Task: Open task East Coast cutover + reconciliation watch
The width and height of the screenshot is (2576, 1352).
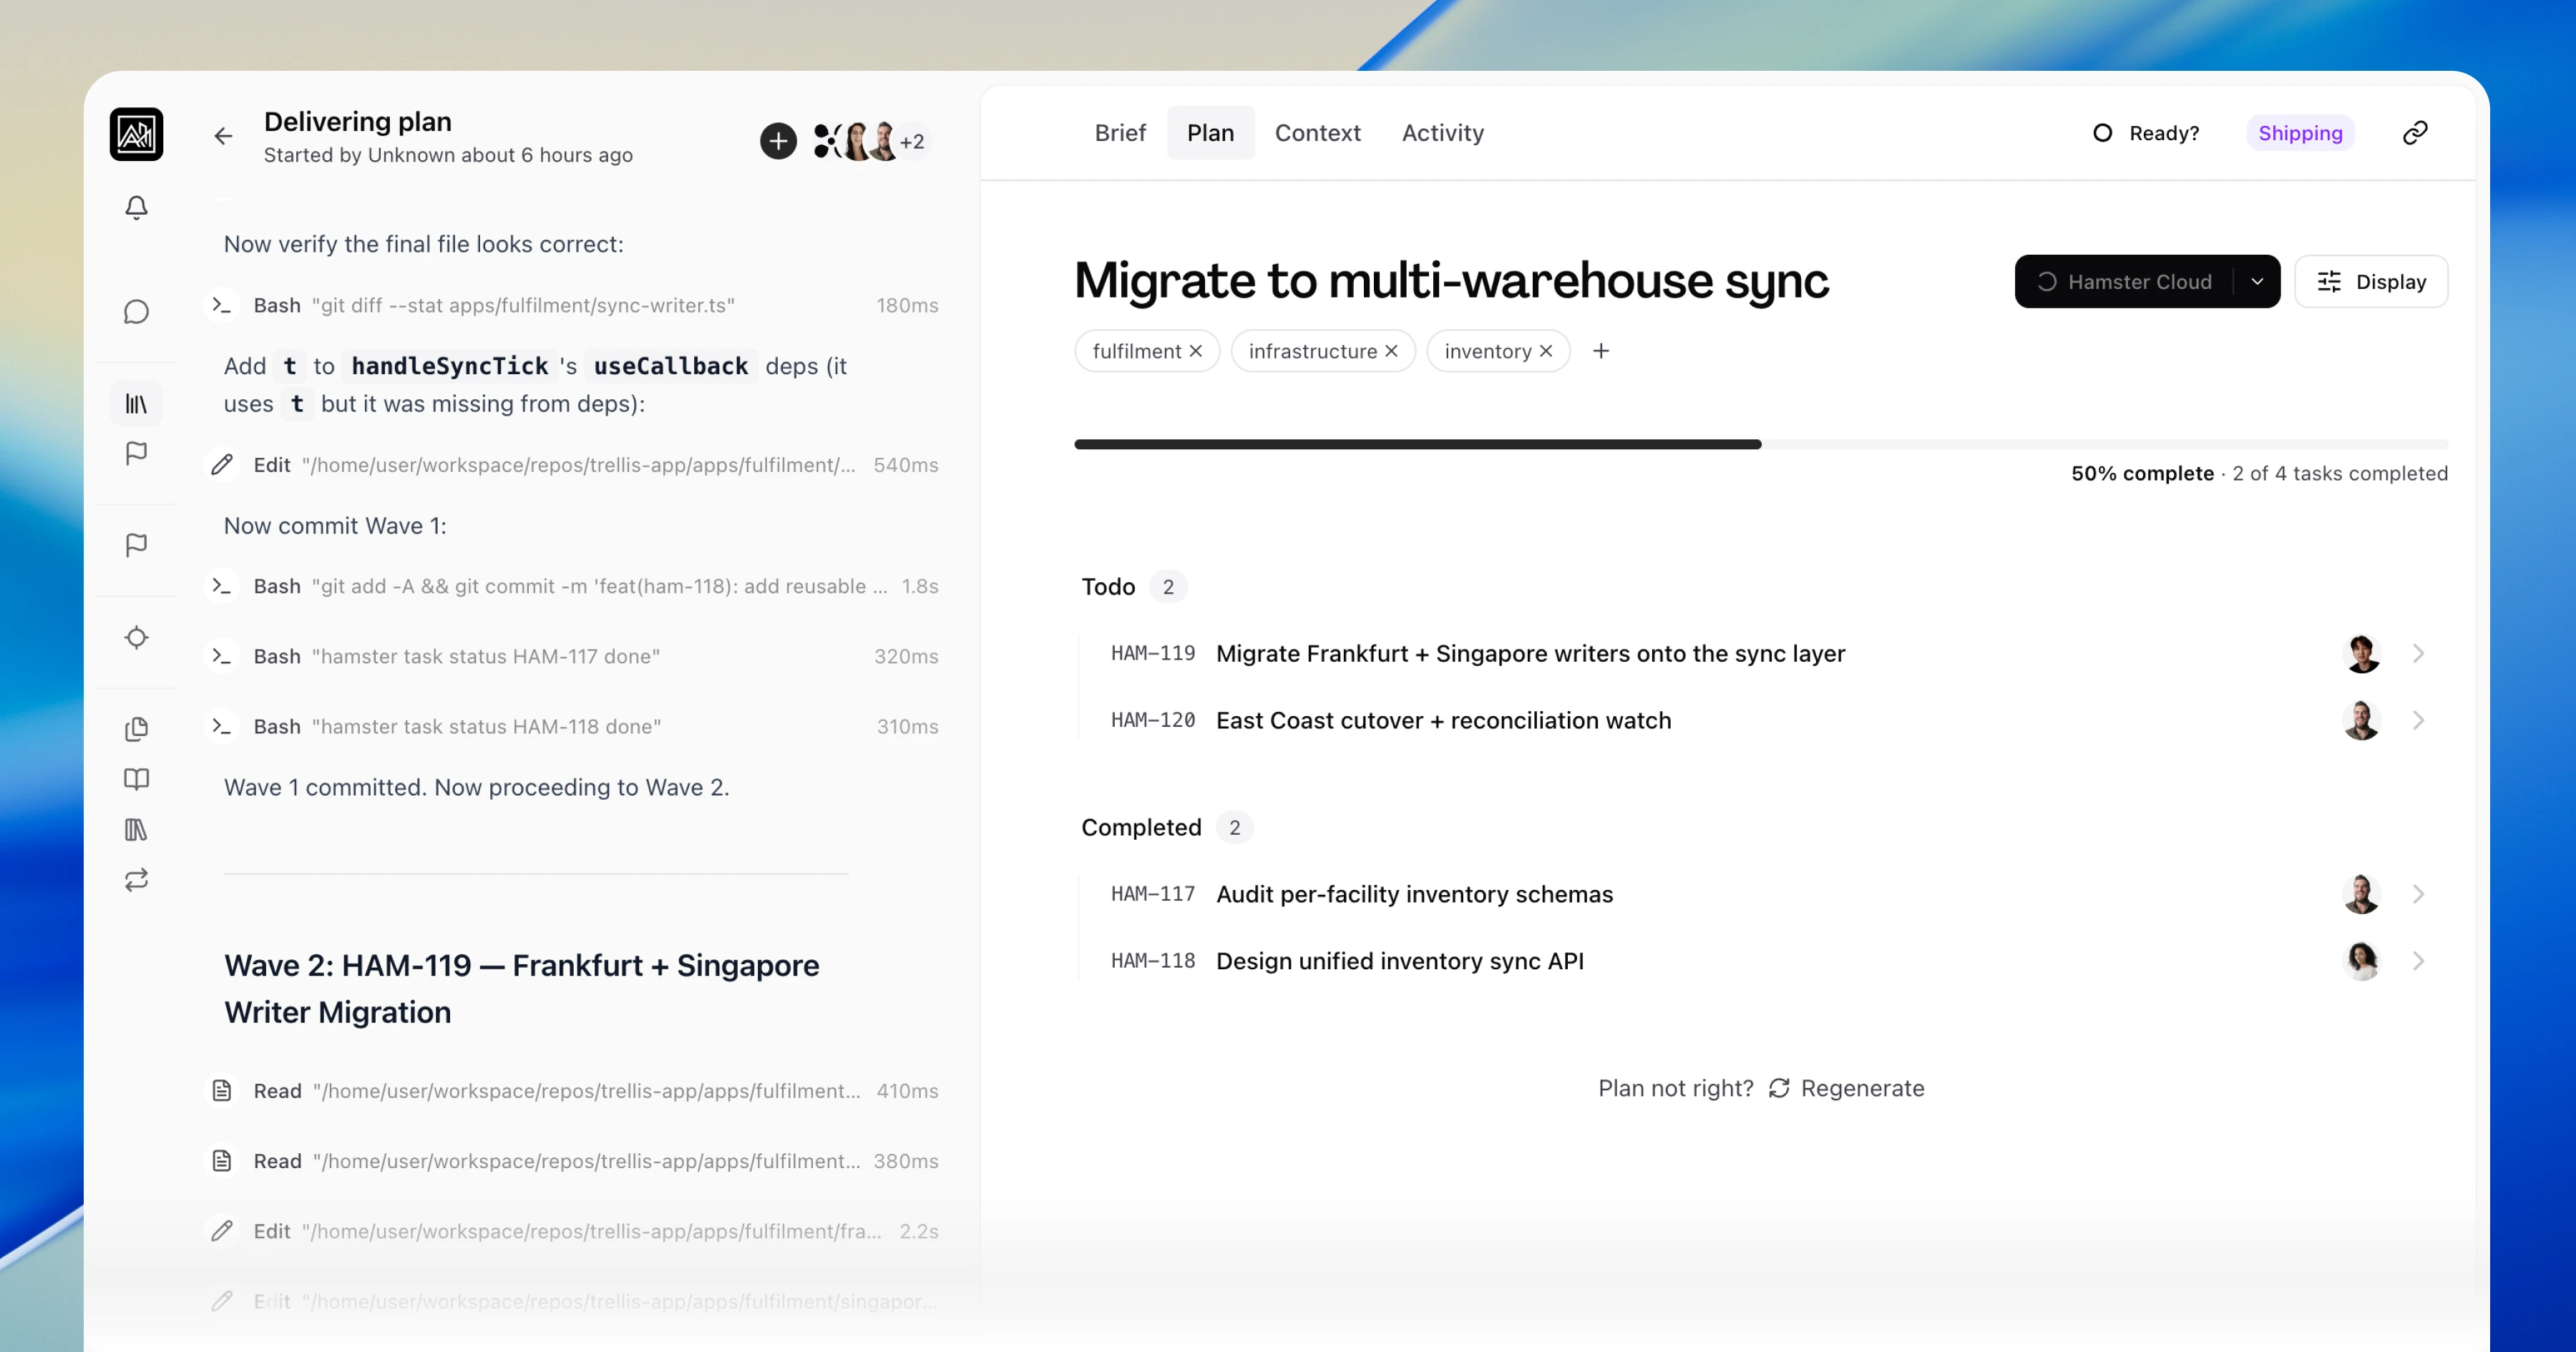Action: [x=1443, y=720]
